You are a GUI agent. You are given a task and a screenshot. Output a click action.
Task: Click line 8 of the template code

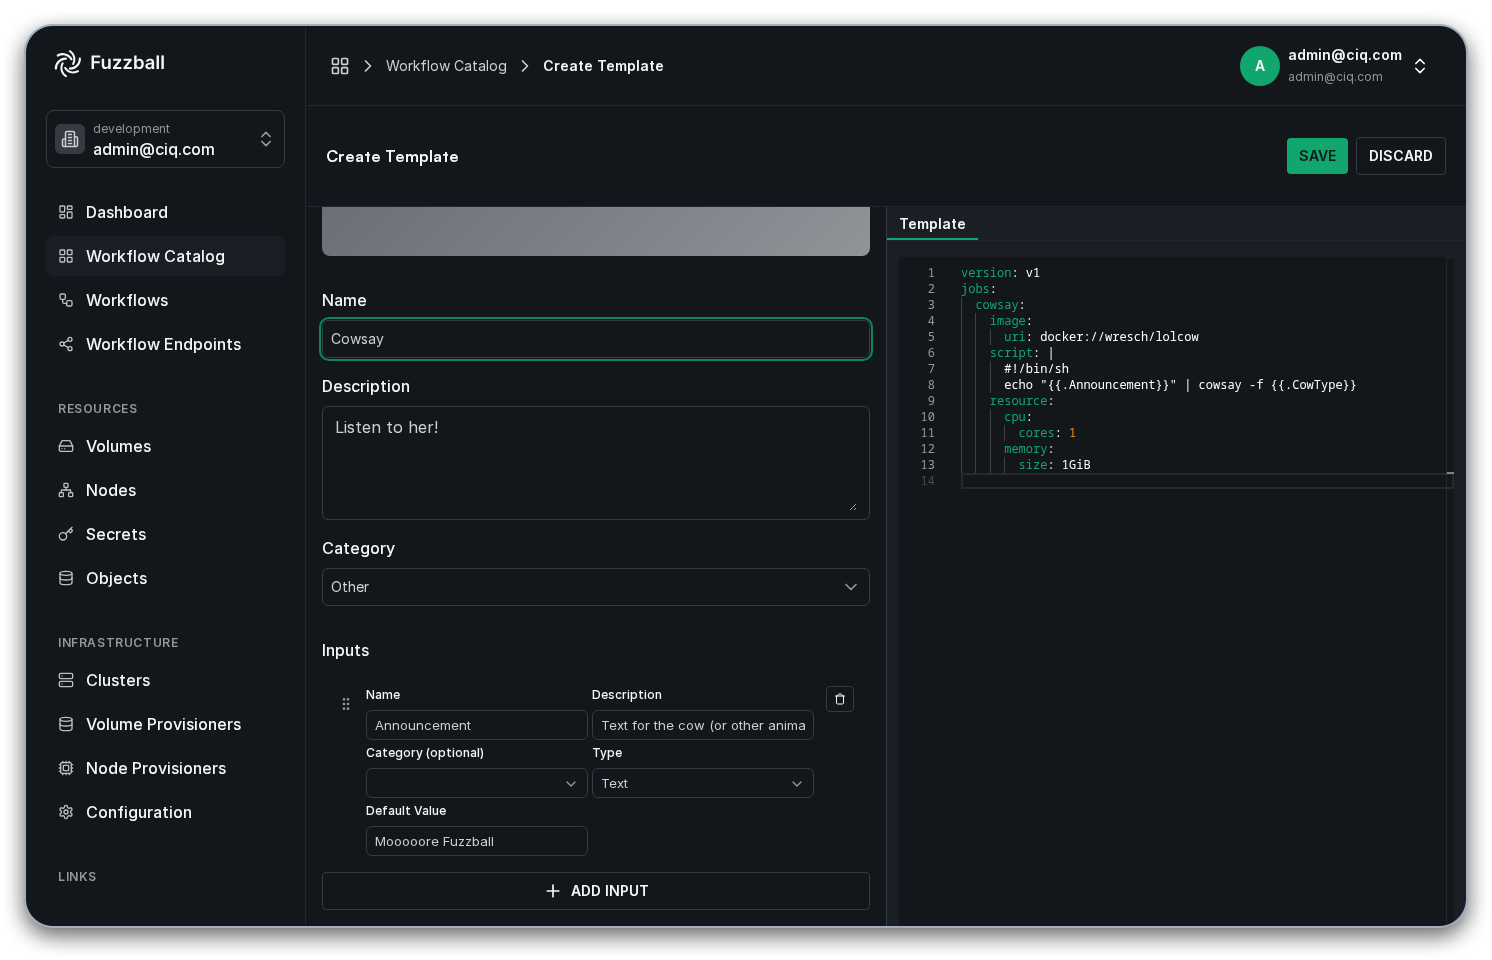(x=1180, y=385)
